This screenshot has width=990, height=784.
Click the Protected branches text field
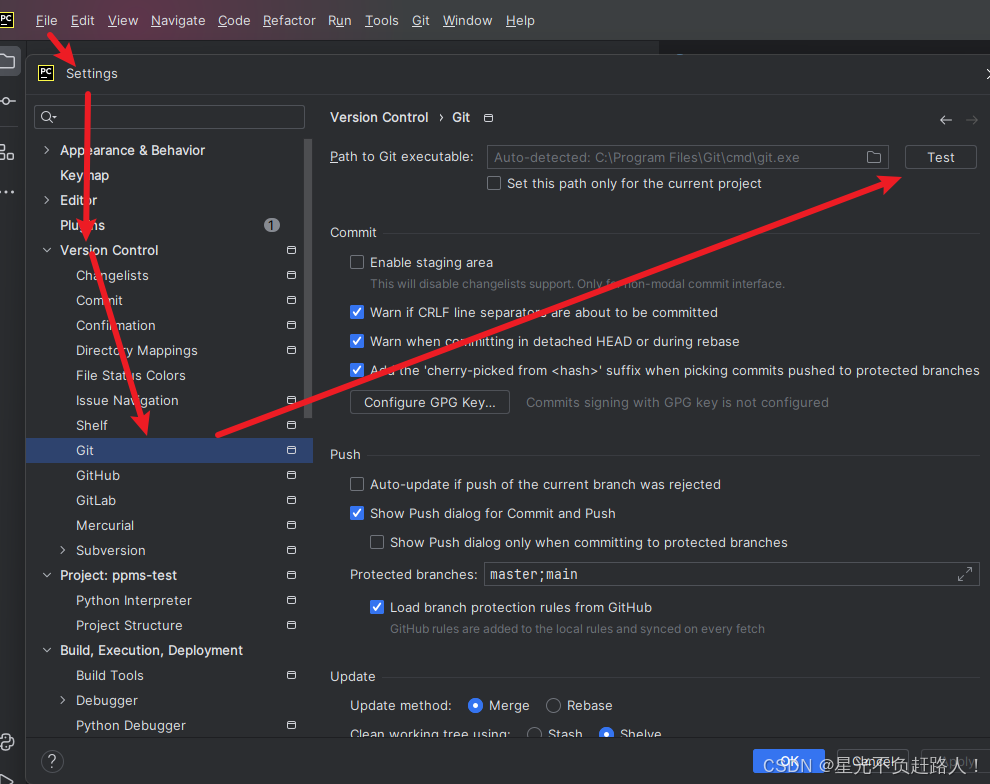[x=732, y=574]
